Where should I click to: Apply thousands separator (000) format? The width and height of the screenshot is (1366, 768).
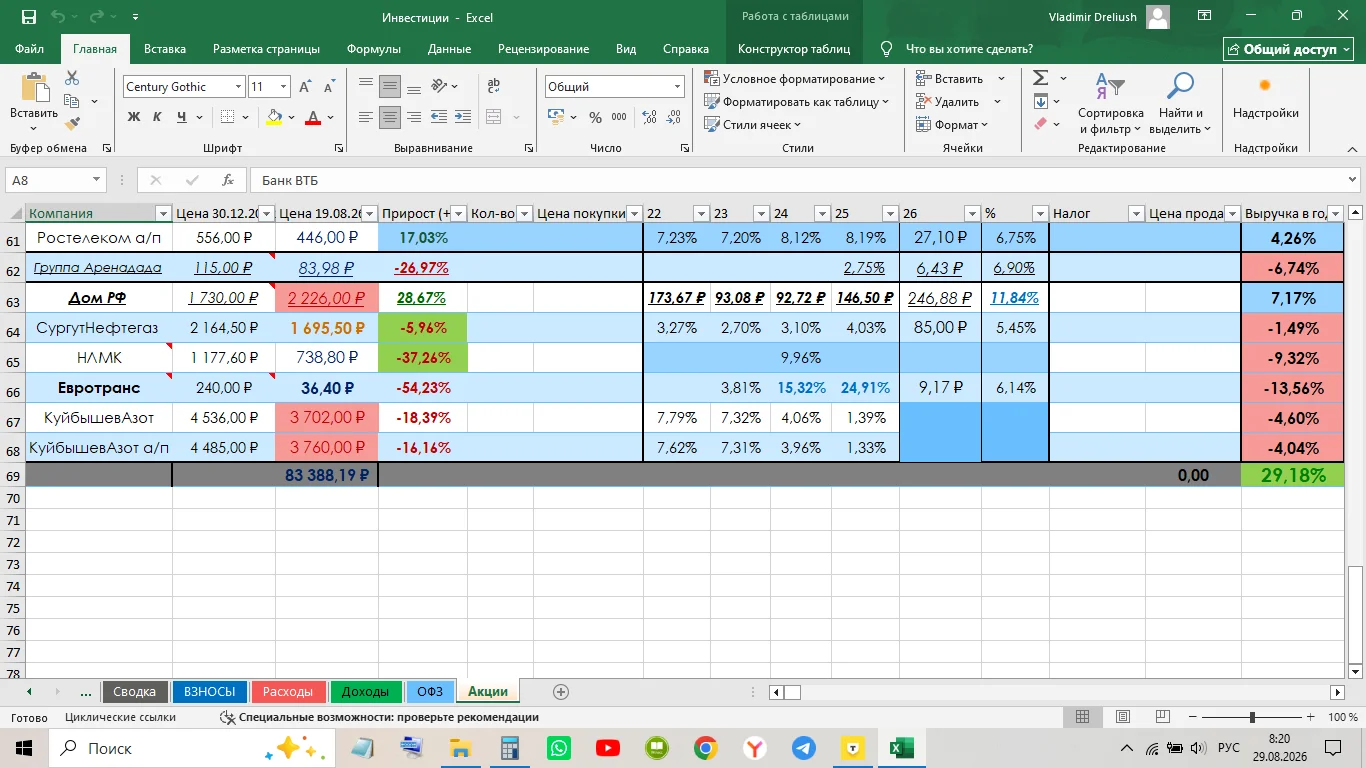(620, 118)
